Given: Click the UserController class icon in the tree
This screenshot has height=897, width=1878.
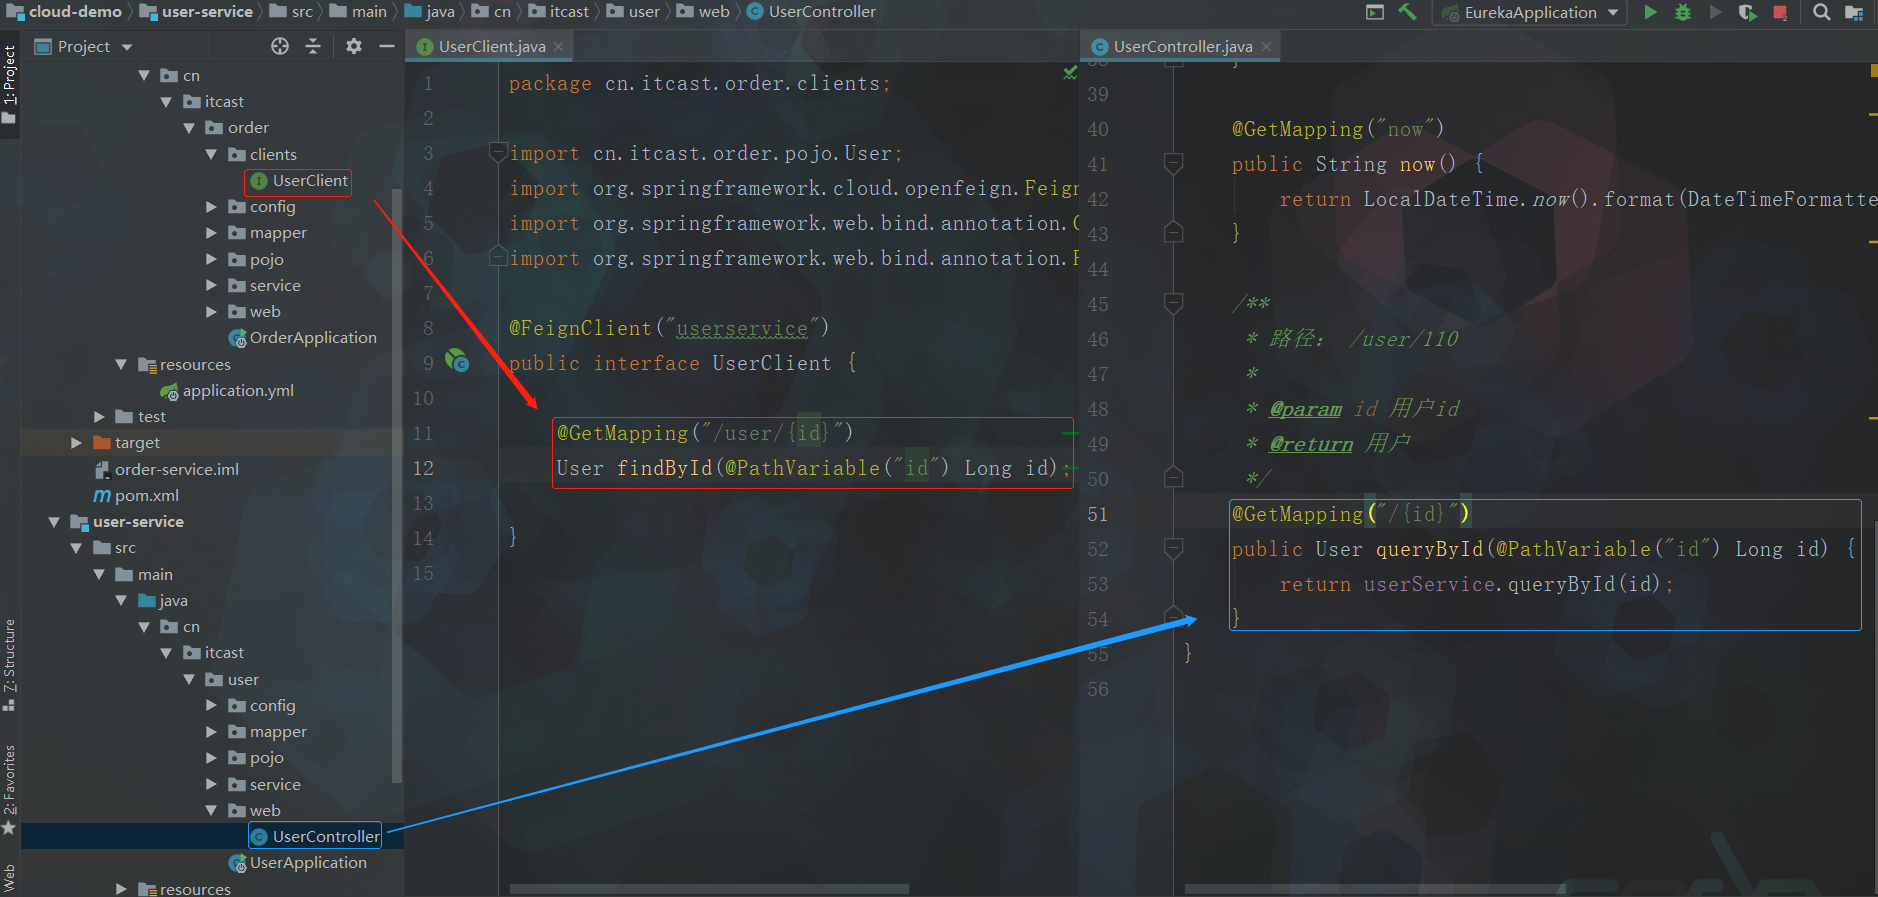Looking at the screenshot, I should tap(259, 837).
